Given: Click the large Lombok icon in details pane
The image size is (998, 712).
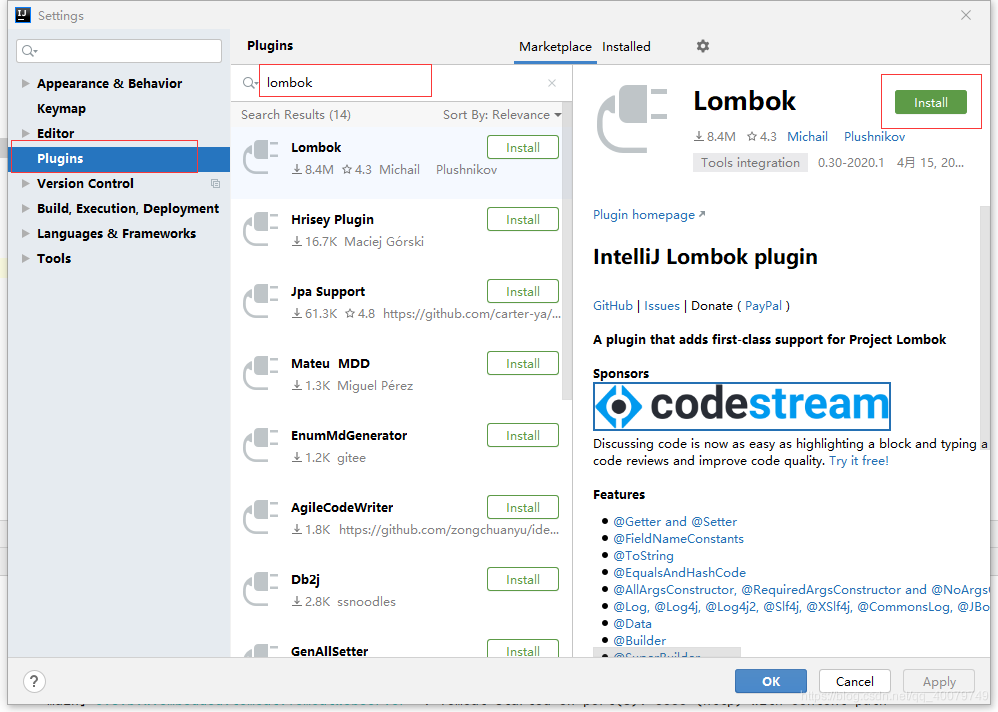Looking at the screenshot, I should tap(632, 119).
